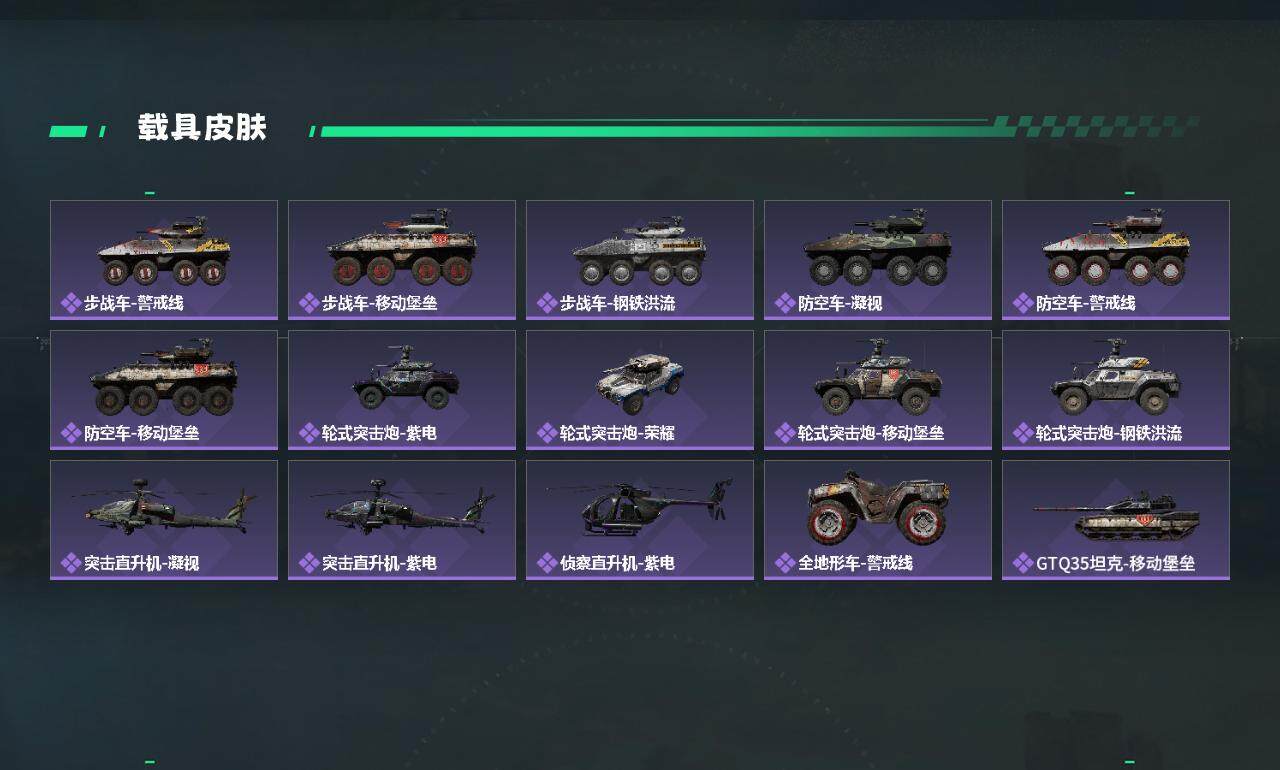1280x770 pixels.
Task: Click the 侦察直升机-紫电 label text
Action: [x=617, y=563]
